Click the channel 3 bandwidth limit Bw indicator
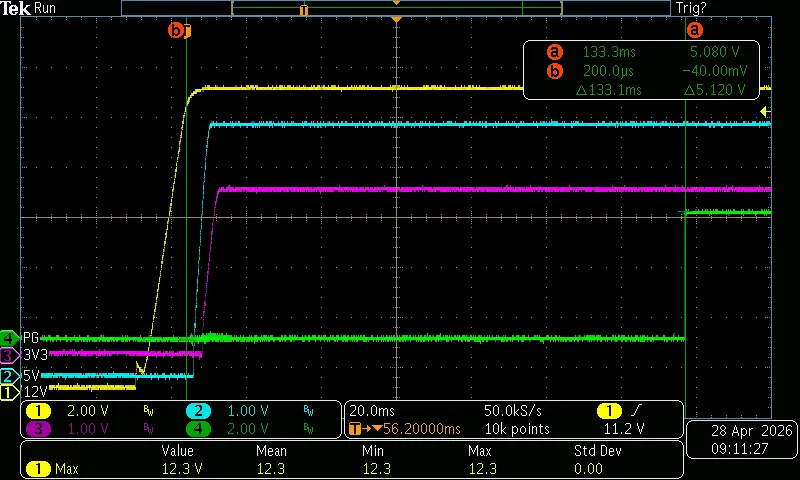The width and height of the screenshot is (800, 480). pyautogui.click(x=148, y=429)
